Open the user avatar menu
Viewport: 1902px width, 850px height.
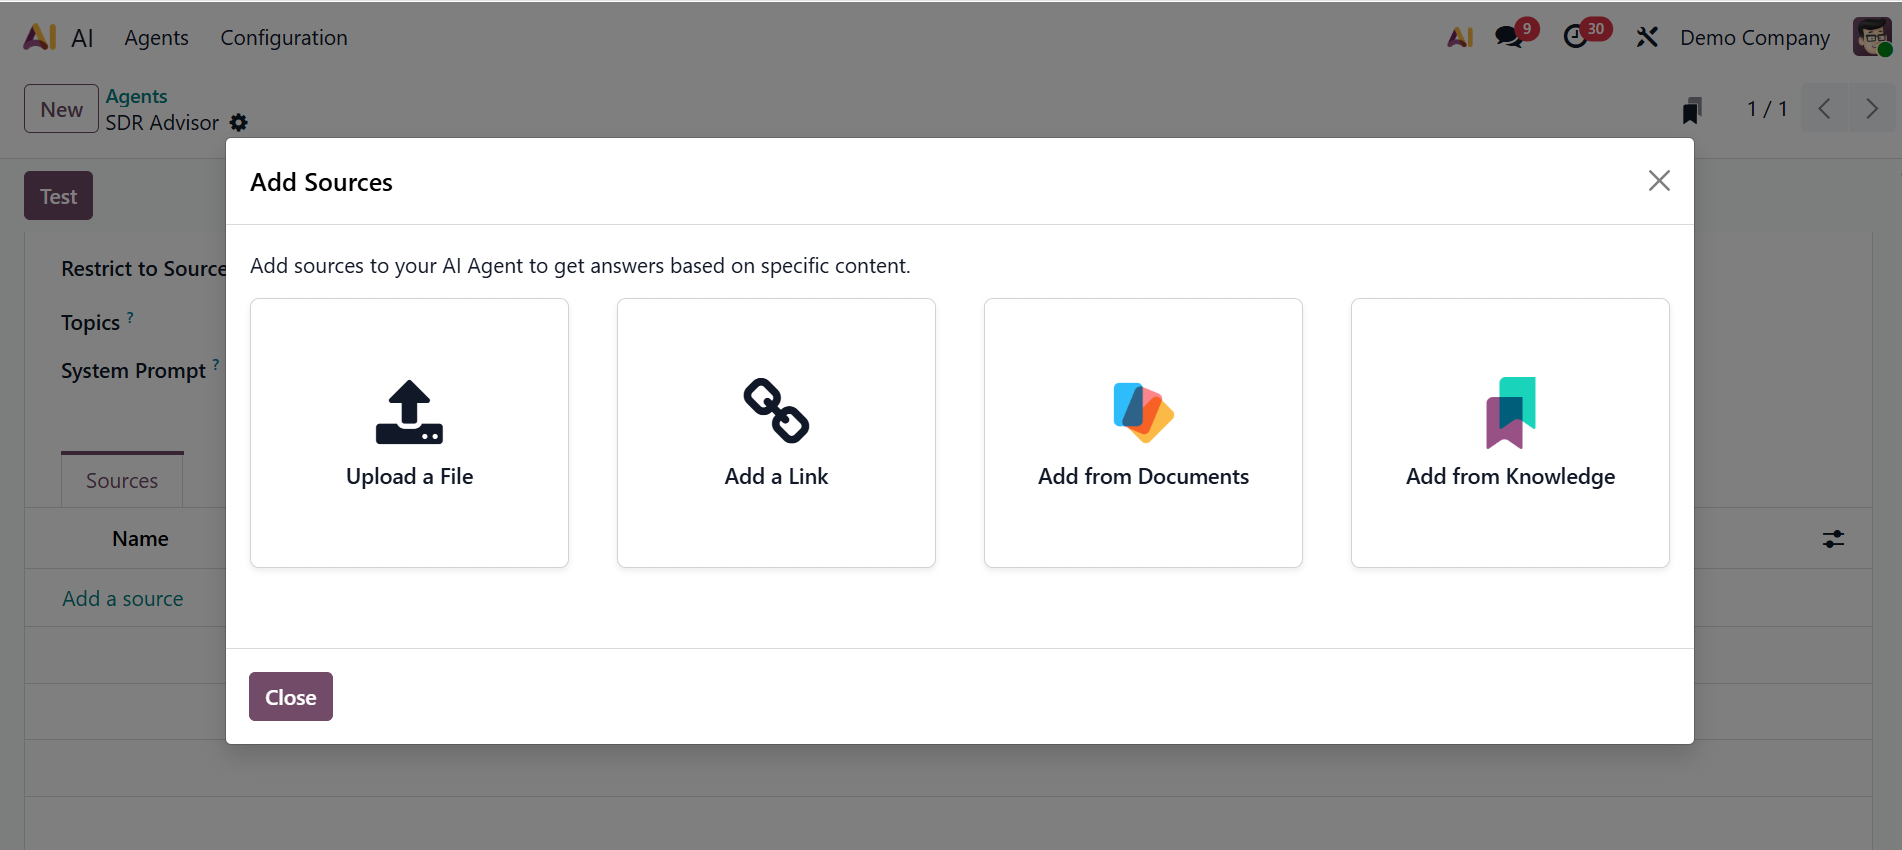tap(1871, 37)
